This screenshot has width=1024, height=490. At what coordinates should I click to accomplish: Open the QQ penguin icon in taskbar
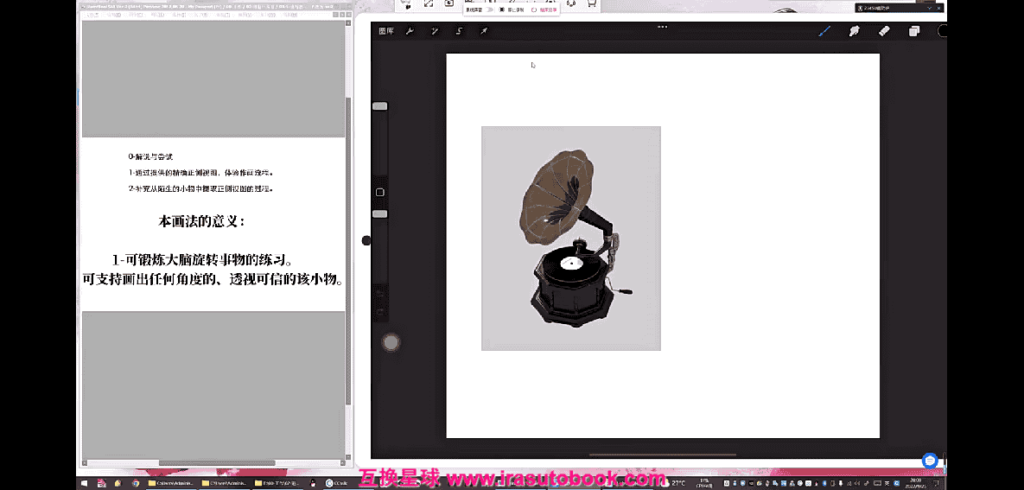[x=313, y=483]
